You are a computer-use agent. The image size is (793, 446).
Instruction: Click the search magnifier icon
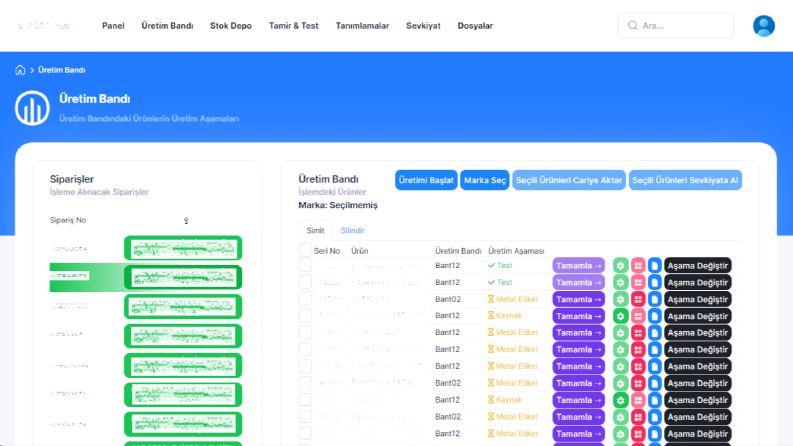(x=633, y=25)
